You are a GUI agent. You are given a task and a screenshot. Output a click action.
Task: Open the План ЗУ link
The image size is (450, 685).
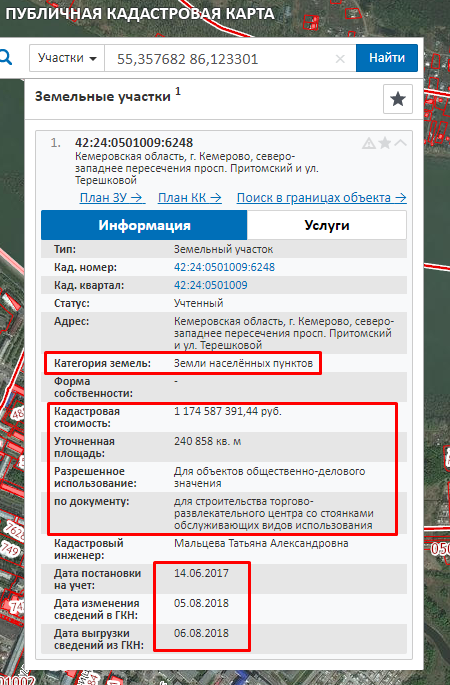pyautogui.click(x=112, y=198)
